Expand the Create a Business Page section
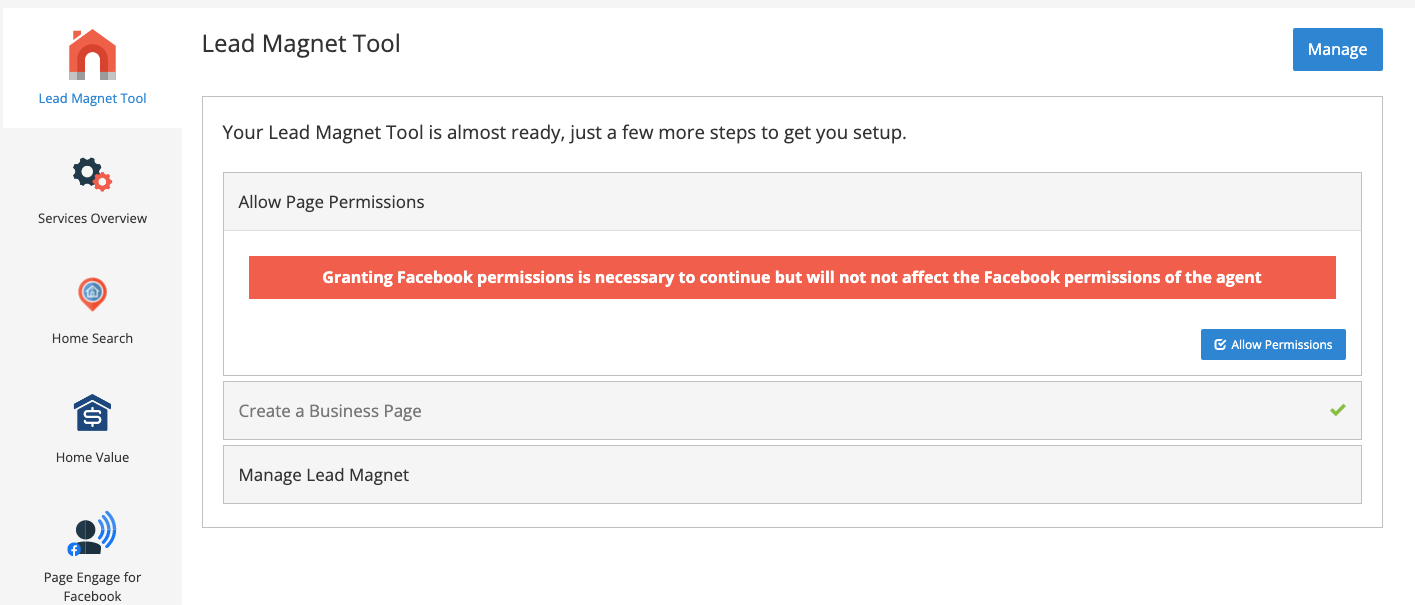 coord(792,411)
